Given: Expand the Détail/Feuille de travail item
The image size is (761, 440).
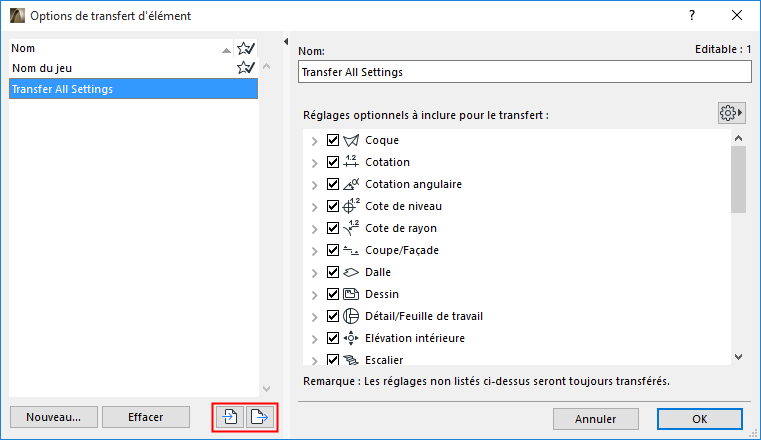Looking at the screenshot, I should tap(315, 316).
